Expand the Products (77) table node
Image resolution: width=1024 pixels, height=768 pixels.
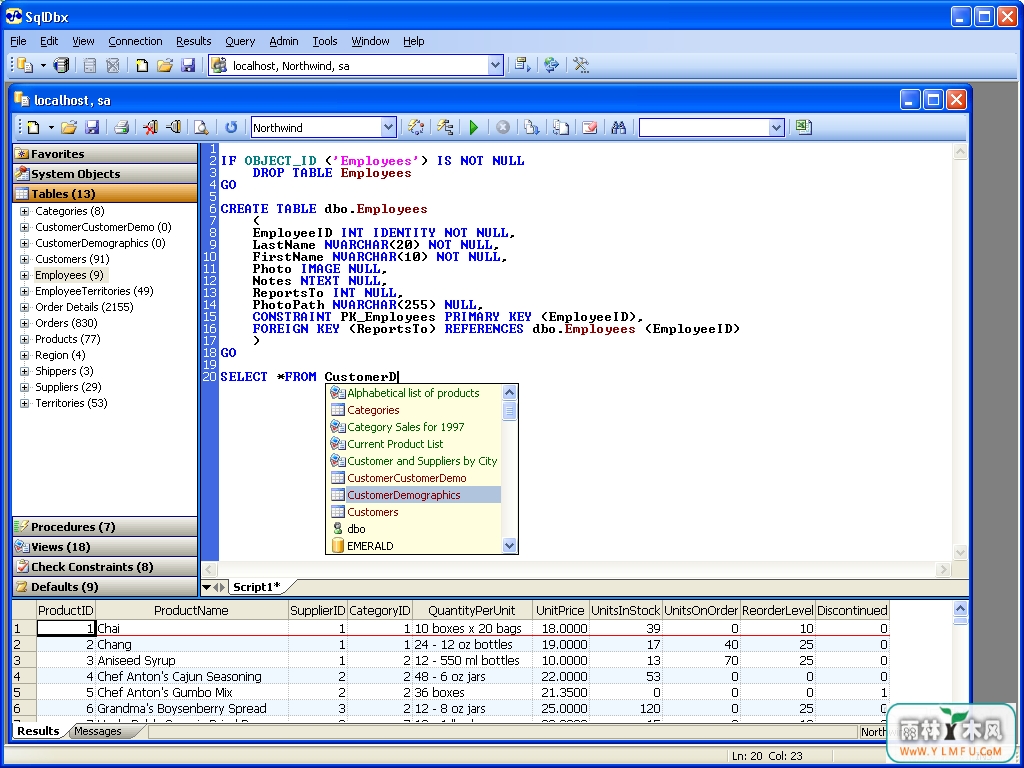[24, 339]
